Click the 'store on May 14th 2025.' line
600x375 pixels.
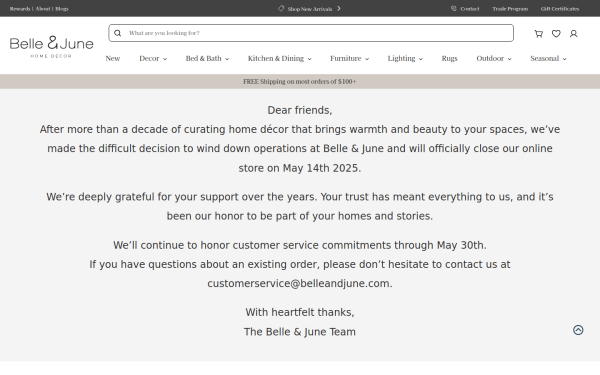pyautogui.click(x=300, y=168)
